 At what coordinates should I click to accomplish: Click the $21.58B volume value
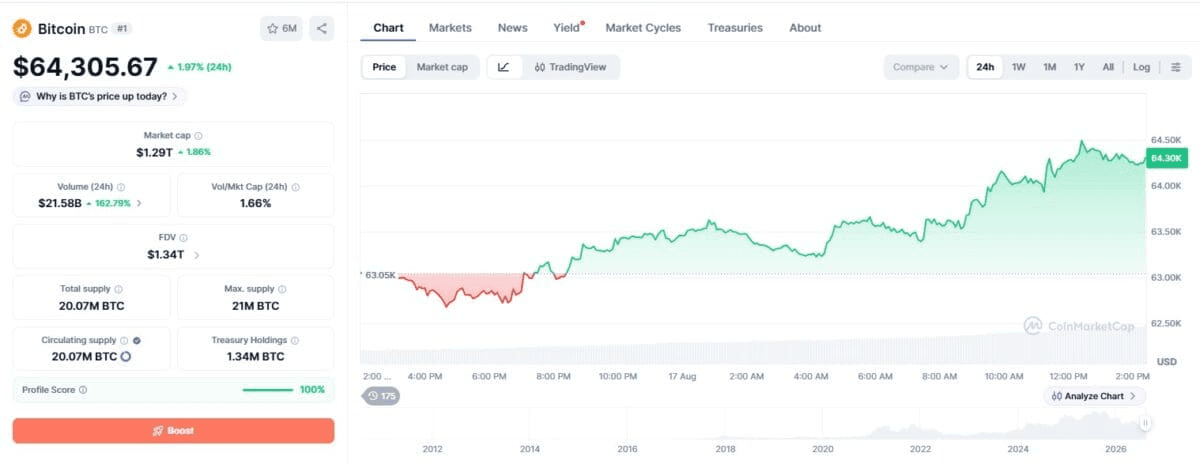[x=60, y=203]
